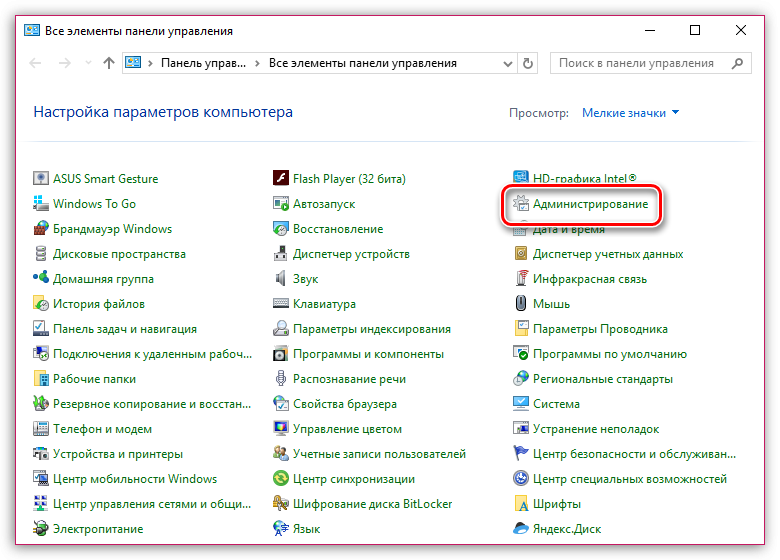Viewport: 780px width, 560px height.
Task: Open the Электропитание icon
Action: pos(41,529)
